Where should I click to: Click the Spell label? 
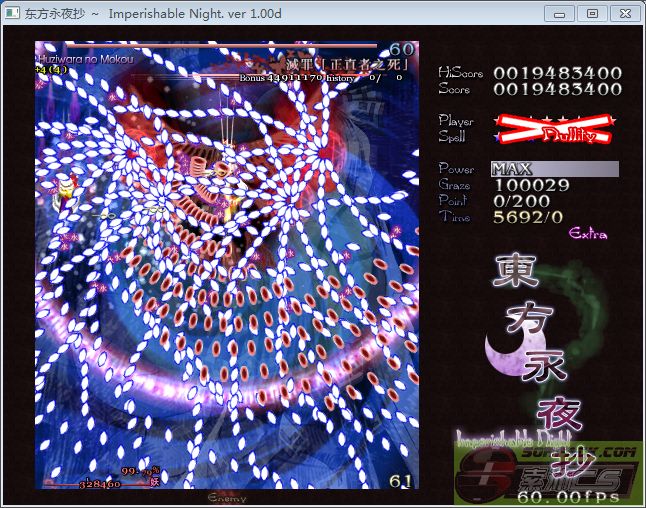452,136
